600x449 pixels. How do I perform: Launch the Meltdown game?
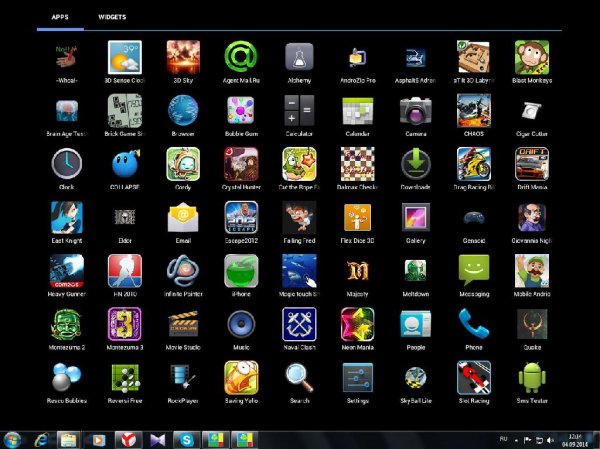coord(416,271)
